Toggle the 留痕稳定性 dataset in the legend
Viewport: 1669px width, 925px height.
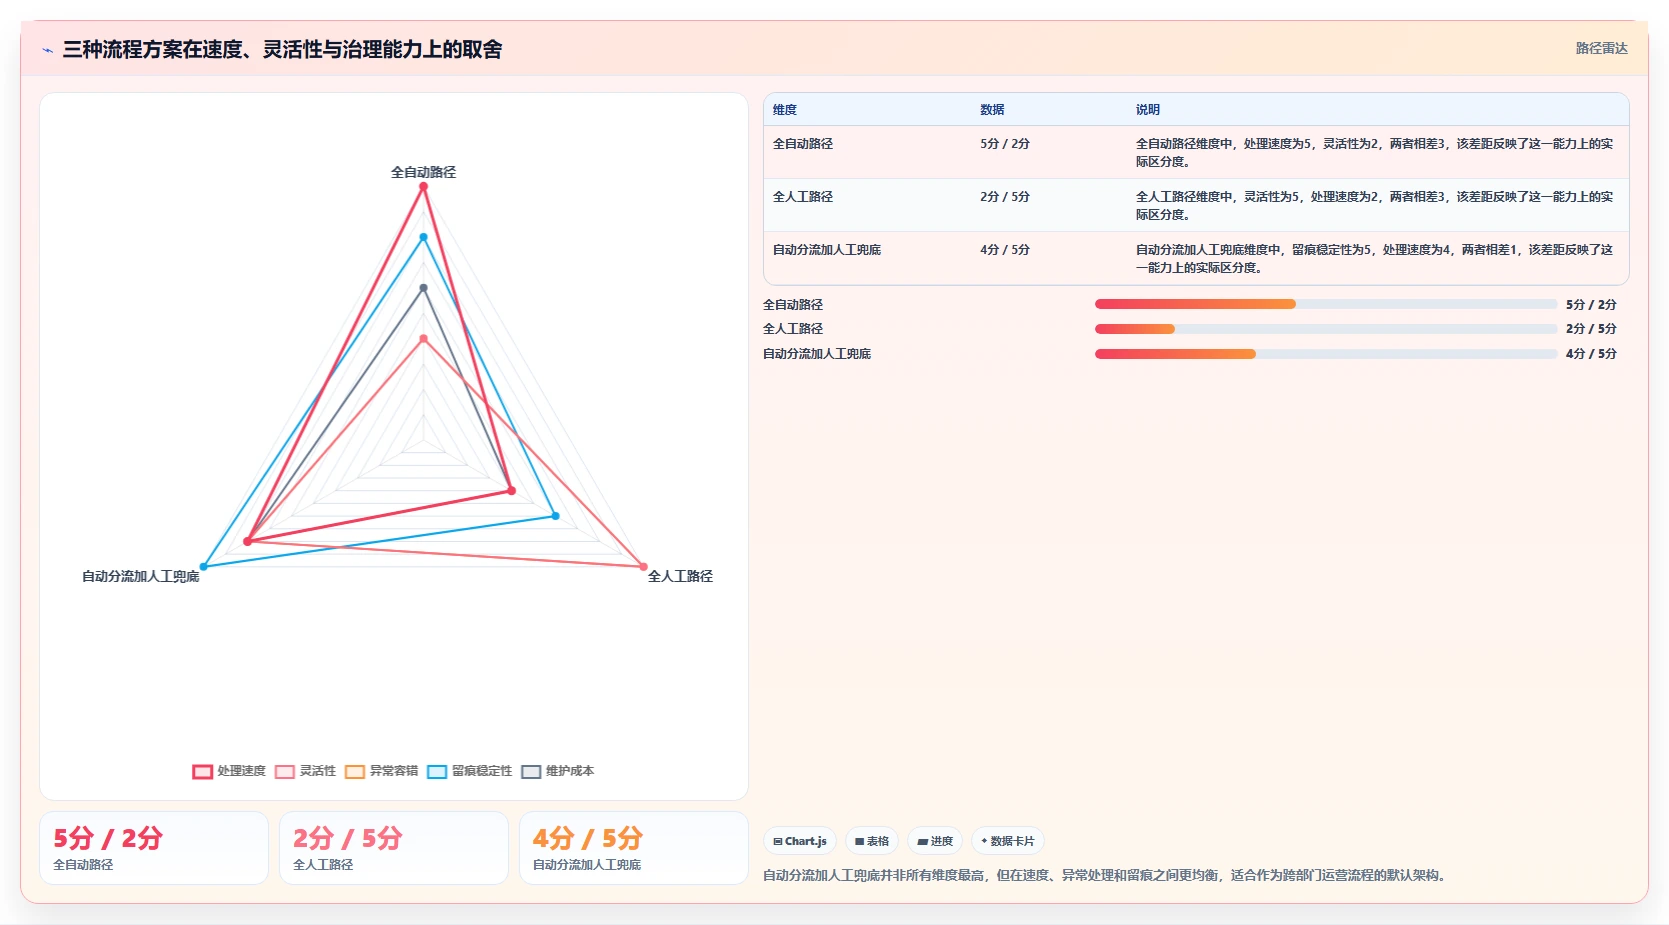coord(469,771)
